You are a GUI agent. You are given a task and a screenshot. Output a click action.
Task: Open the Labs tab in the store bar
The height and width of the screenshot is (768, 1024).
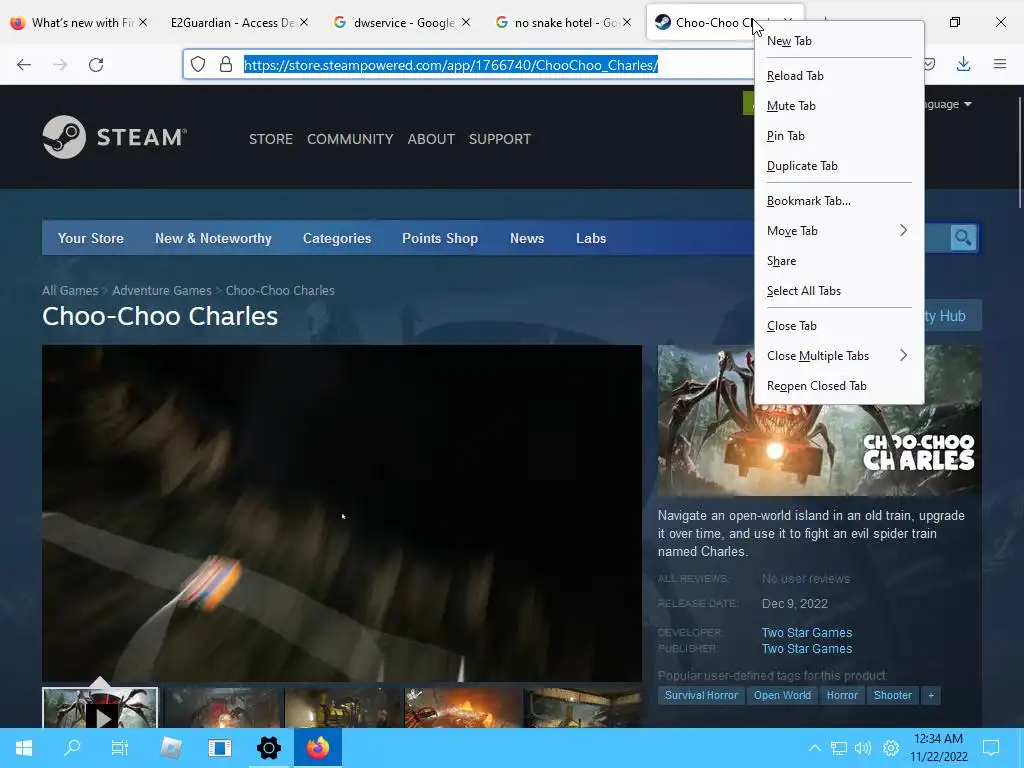pos(591,238)
